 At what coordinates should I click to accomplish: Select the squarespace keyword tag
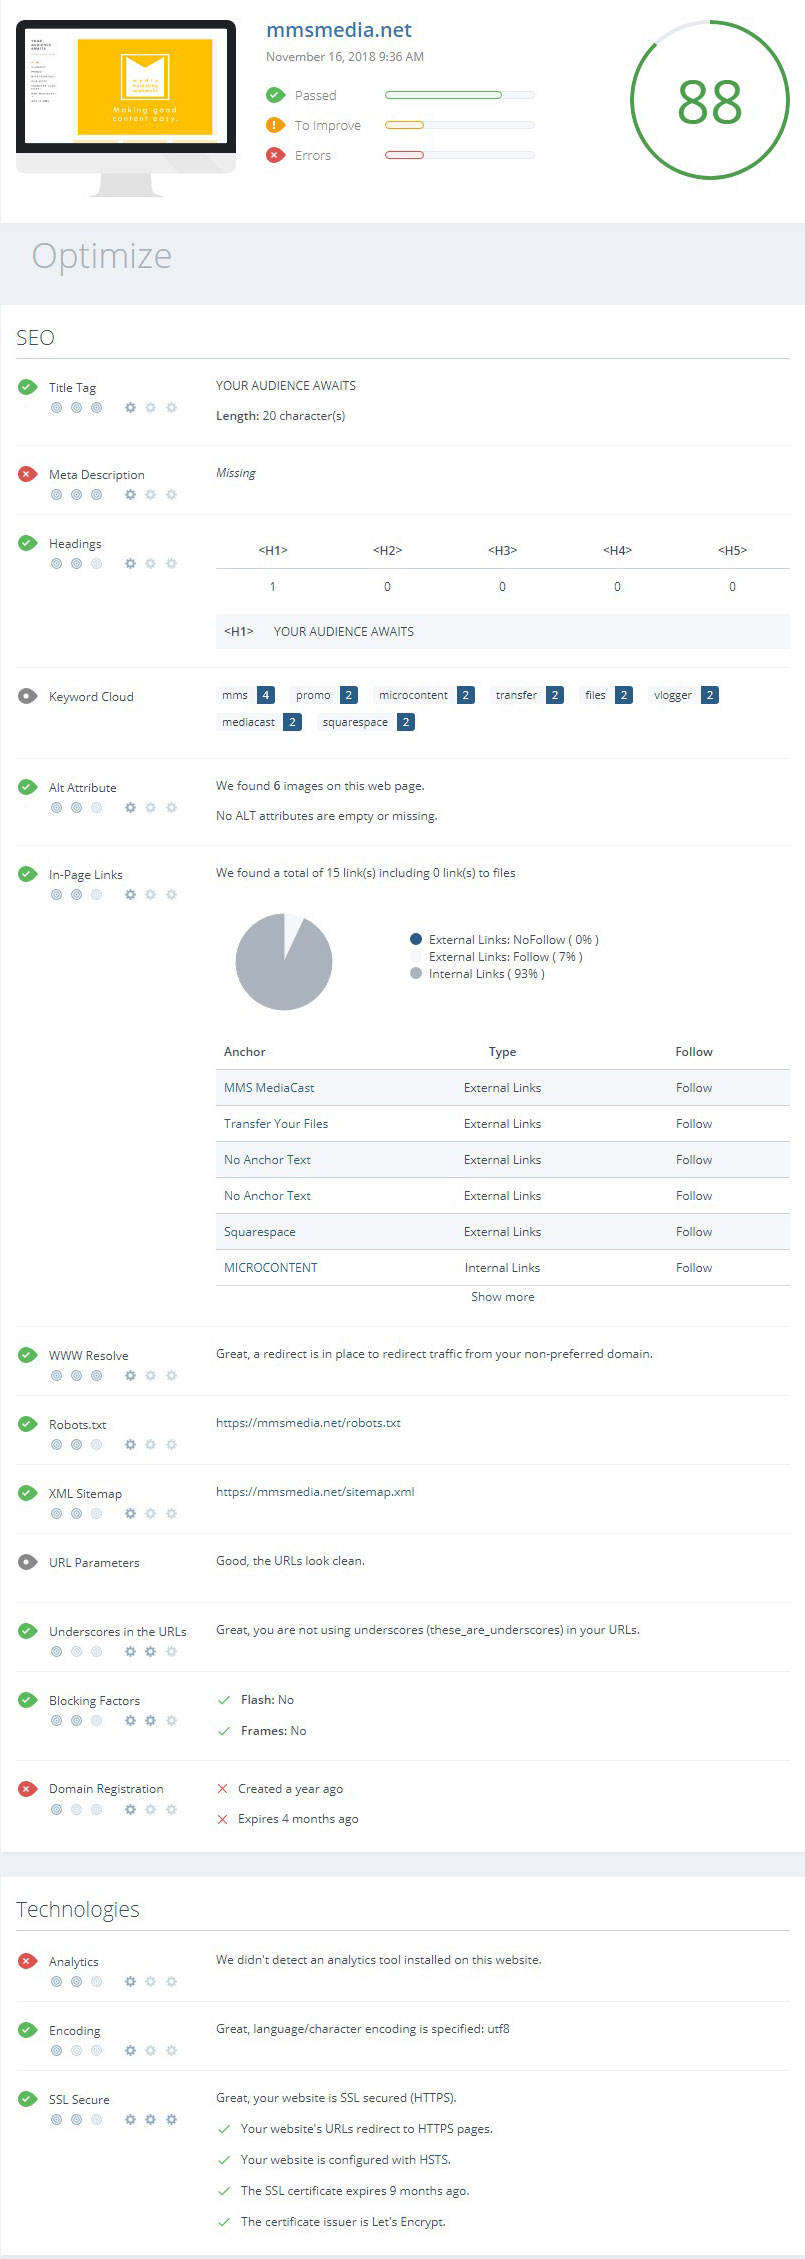366,722
